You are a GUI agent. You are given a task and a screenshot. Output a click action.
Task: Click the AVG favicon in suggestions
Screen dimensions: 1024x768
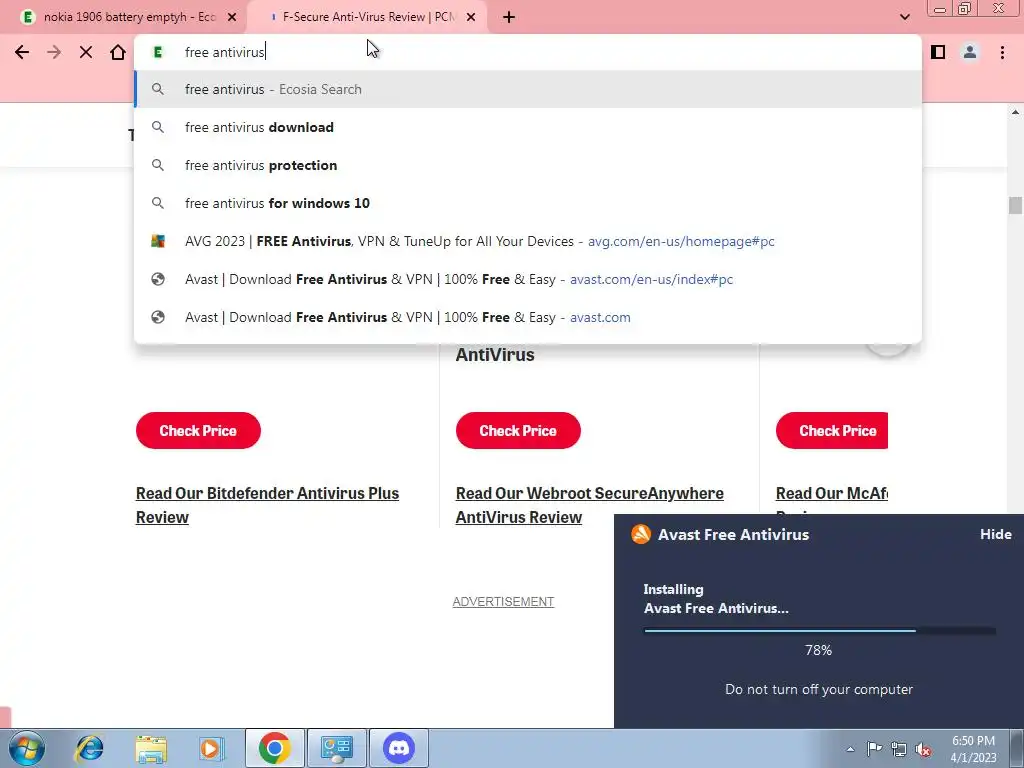(157, 241)
